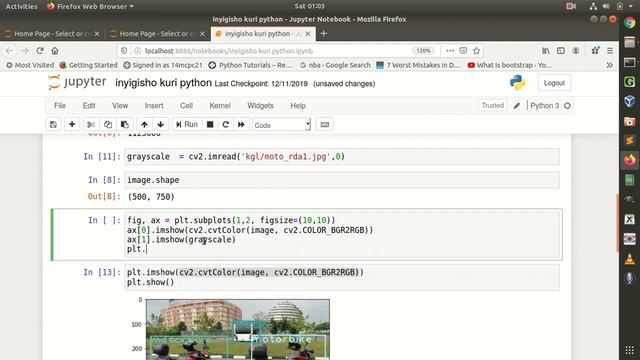Click the 120% zoom level indicator
Viewport: 640px width, 360px height.
point(423,51)
